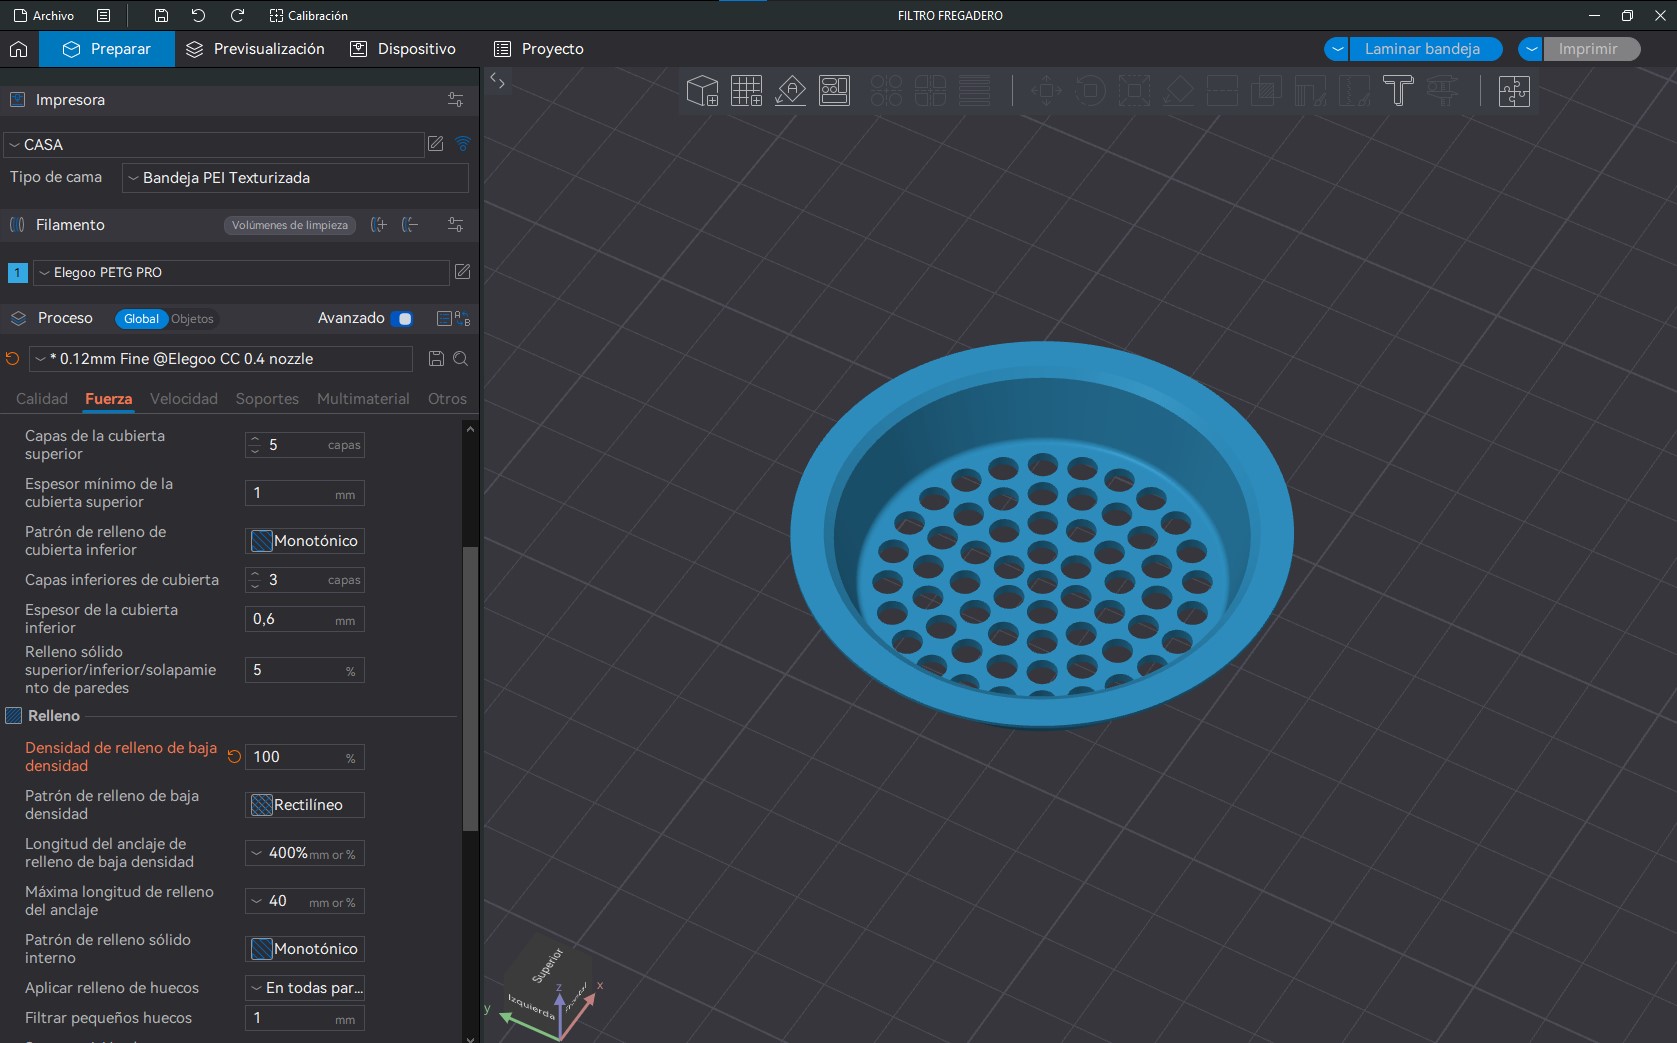Screen dimensions: 1677x1043
Task: Click the search settings magnifier icon
Action: 461,359
